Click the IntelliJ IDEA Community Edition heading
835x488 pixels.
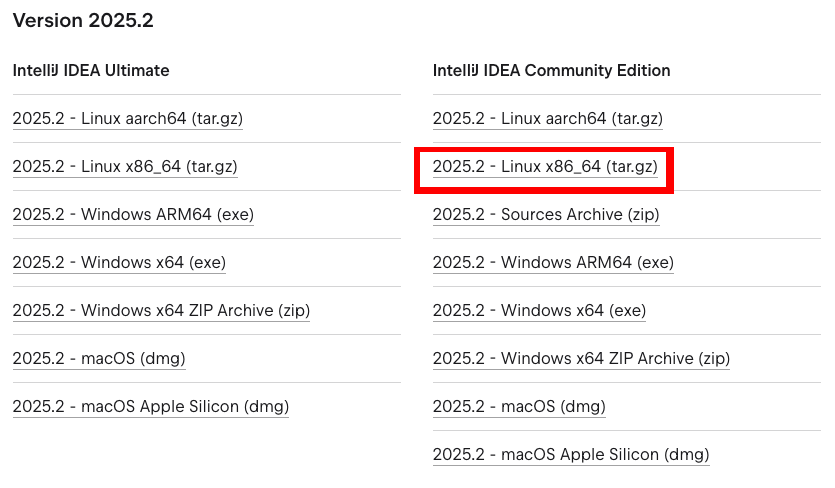click(x=551, y=71)
